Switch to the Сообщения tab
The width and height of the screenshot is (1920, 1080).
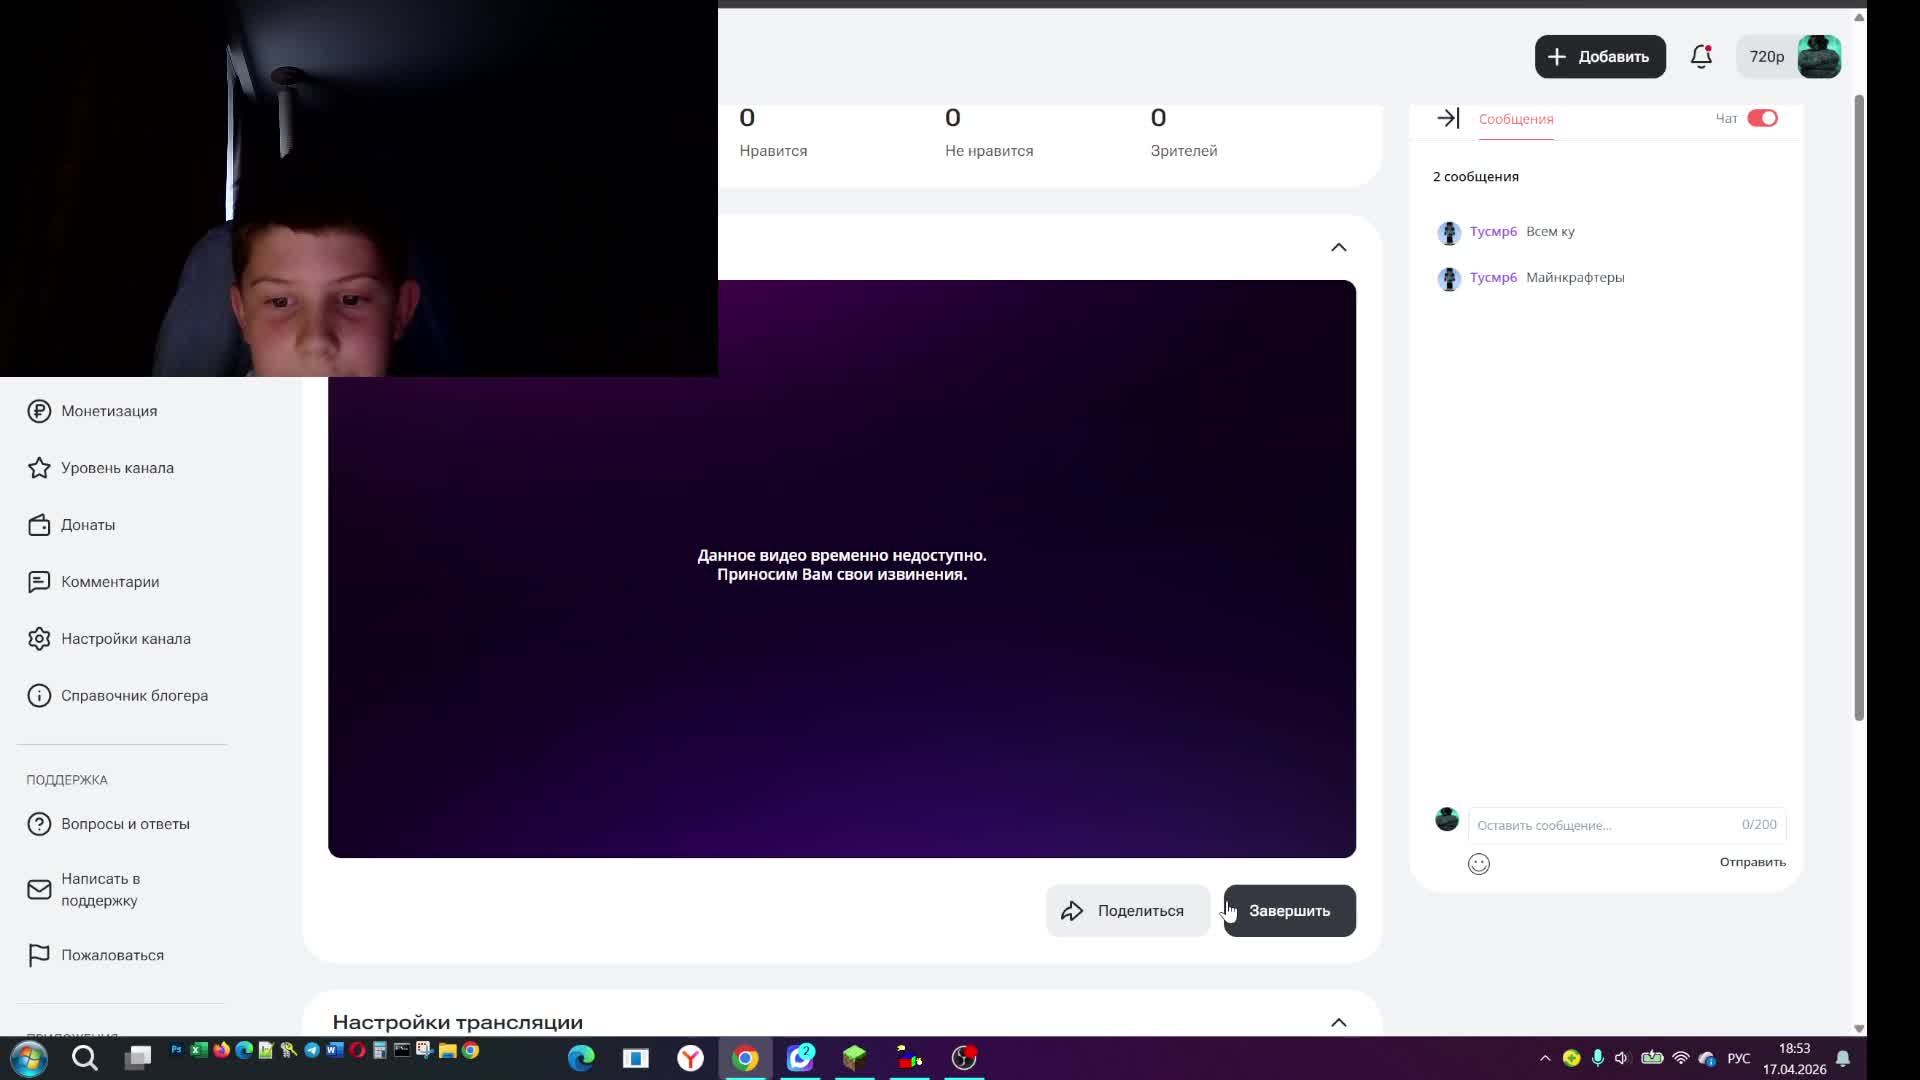(x=1515, y=118)
